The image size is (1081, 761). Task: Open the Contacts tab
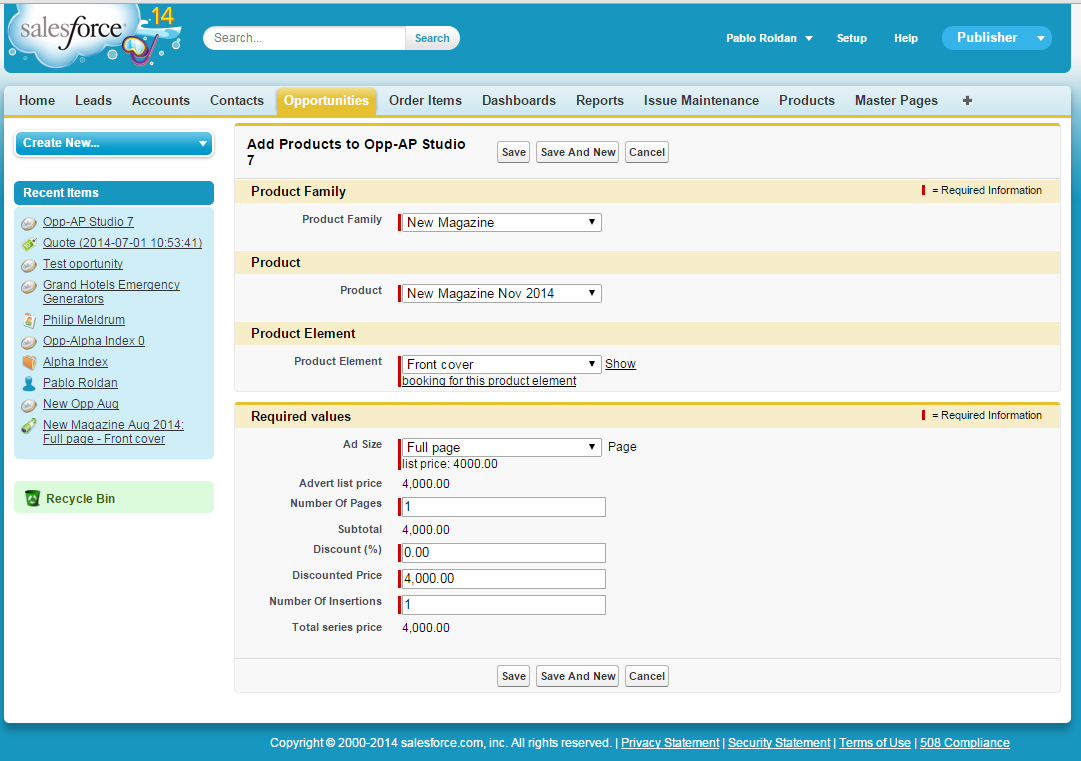pyautogui.click(x=236, y=101)
